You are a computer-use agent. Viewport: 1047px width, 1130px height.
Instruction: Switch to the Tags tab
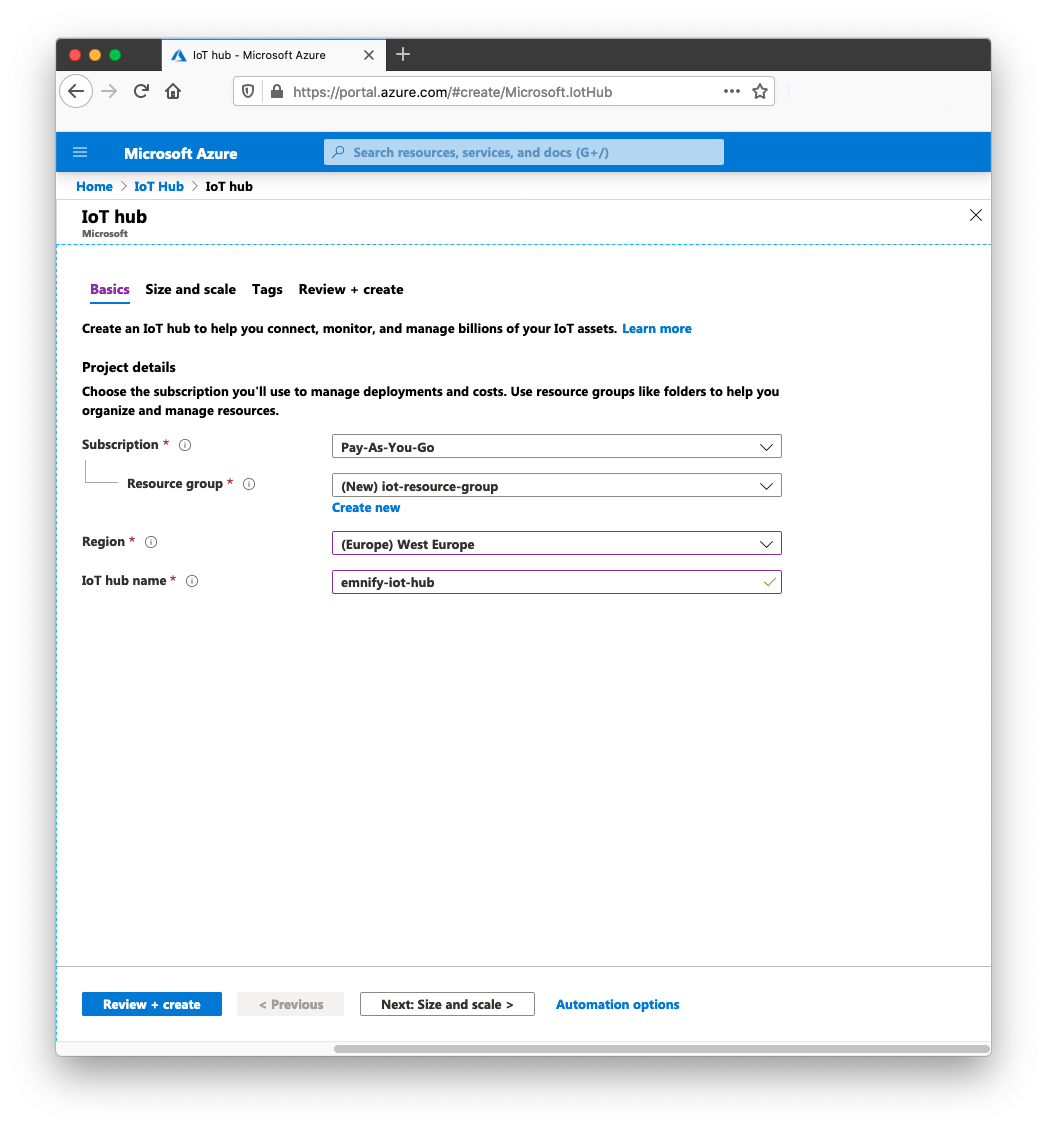(x=267, y=290)
